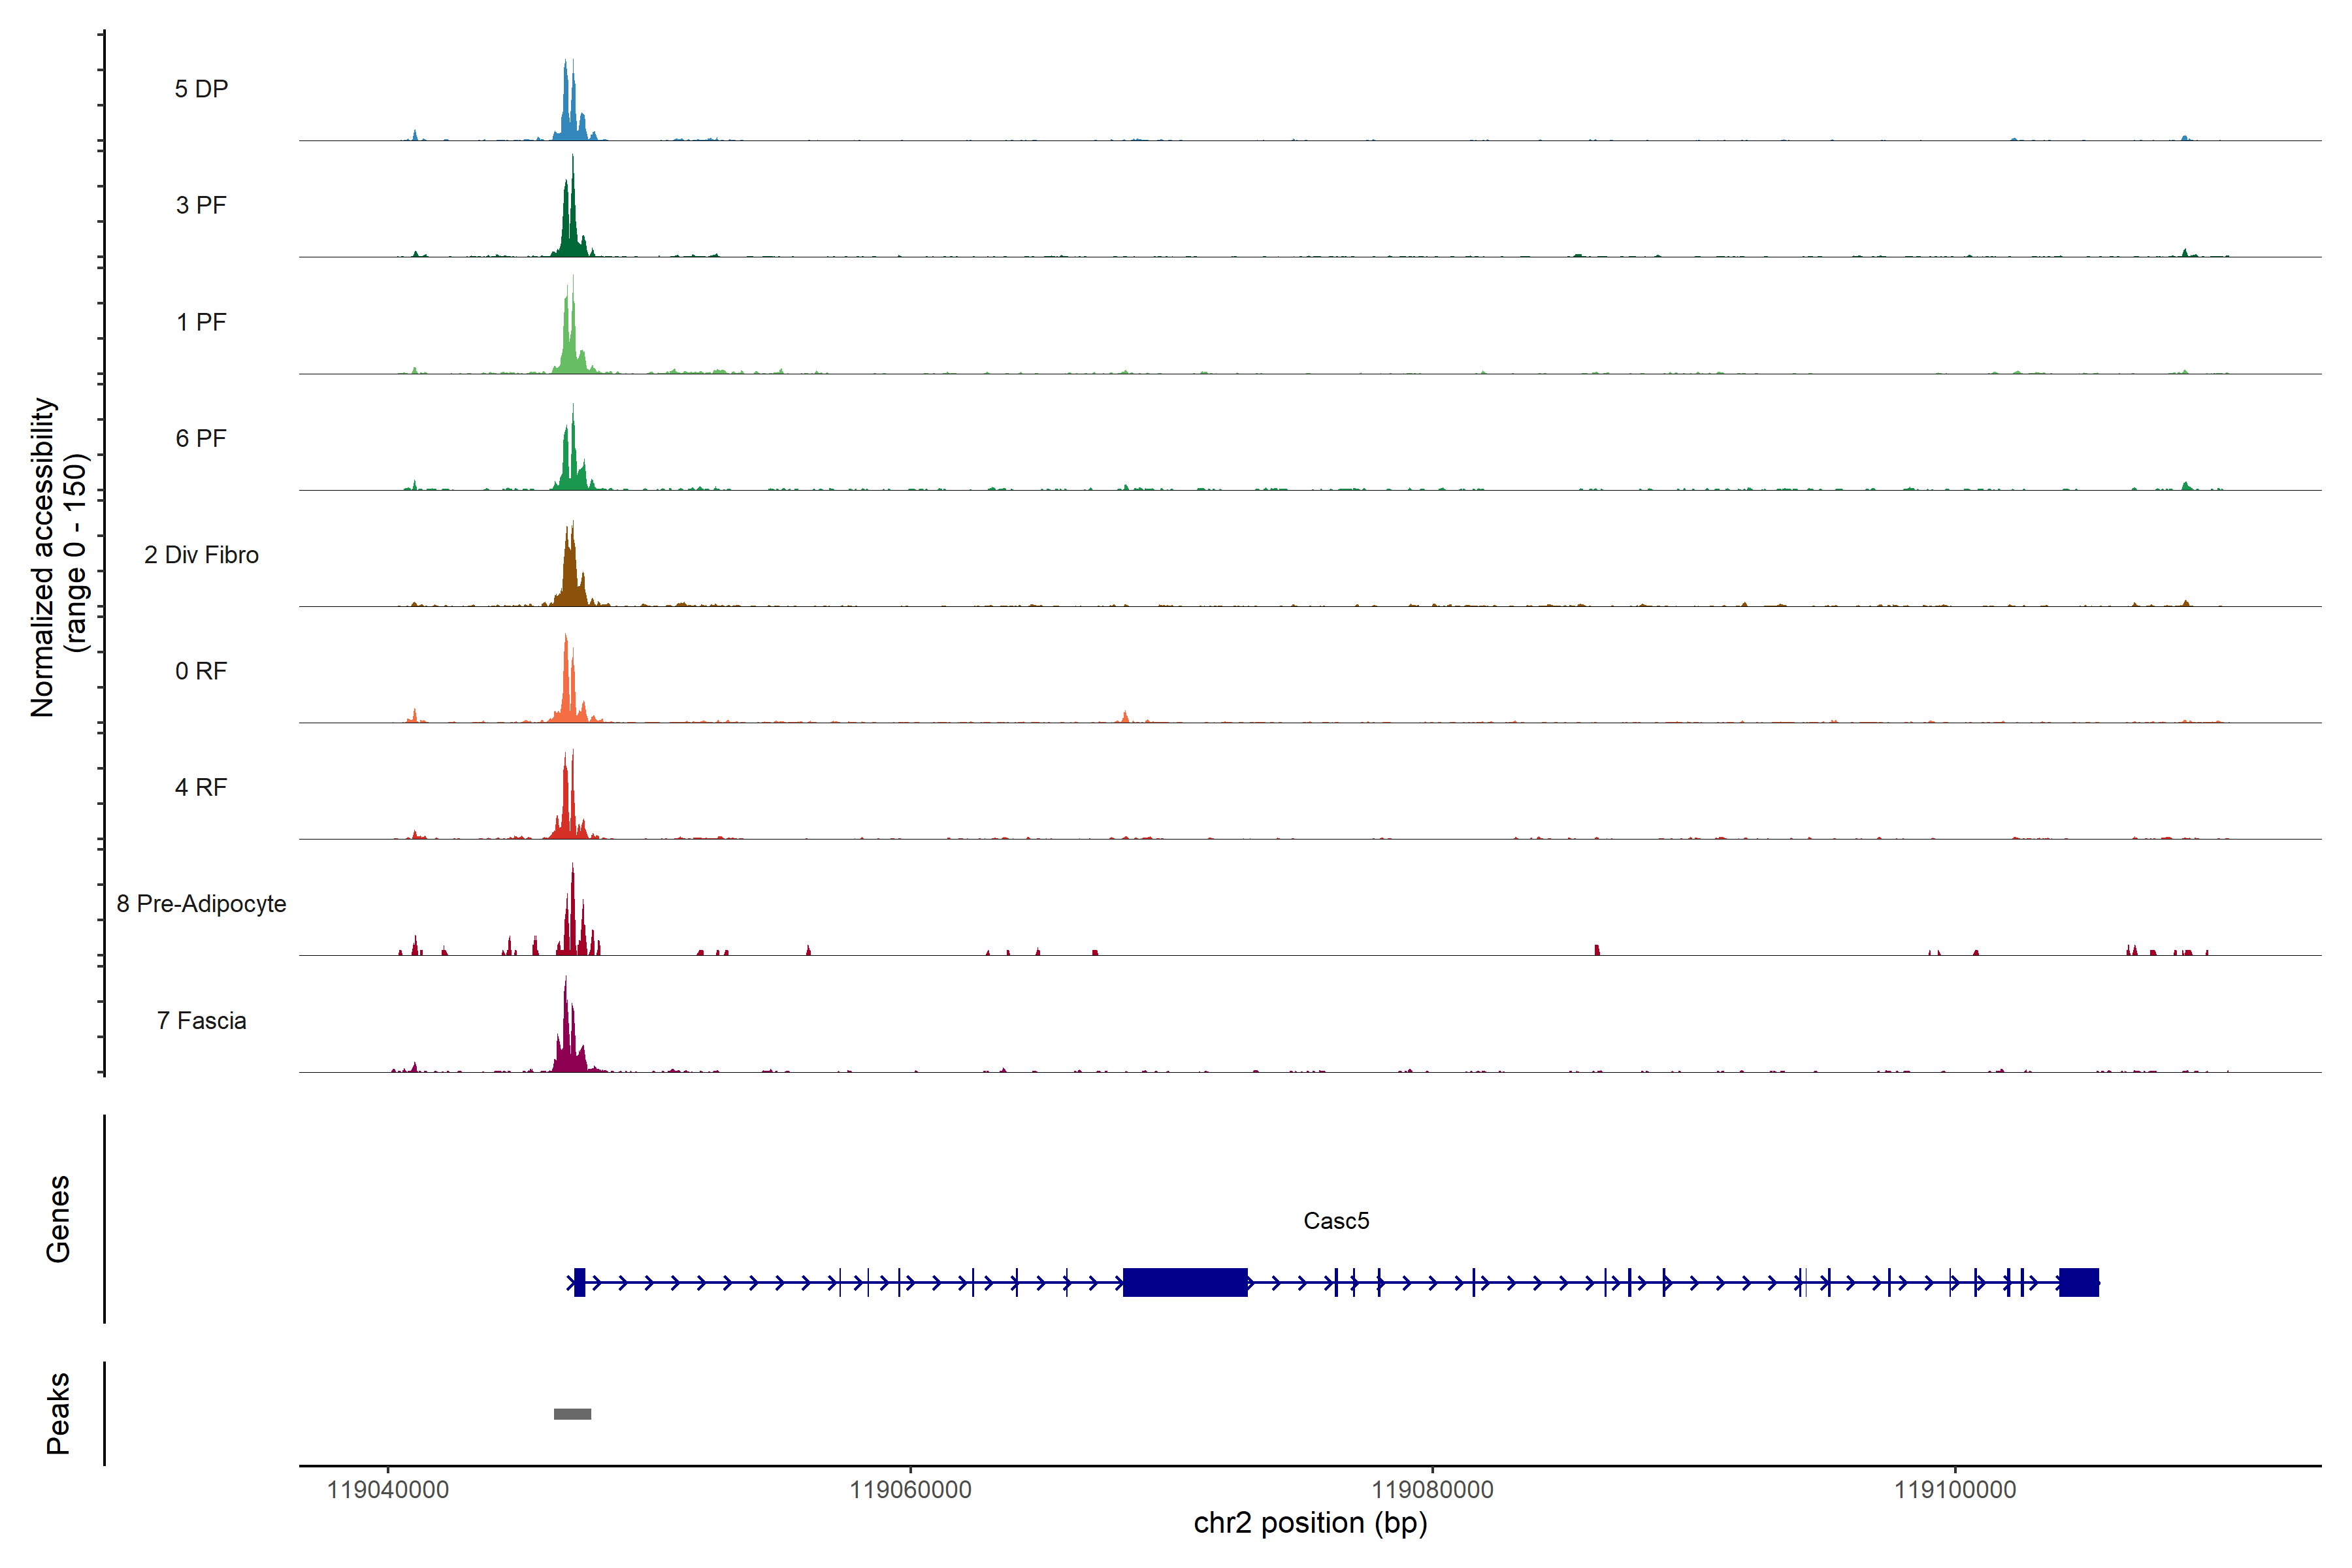2352x1568 pixels.
Task: Click the 119060000 axis tick label
Action: (910, 1490)
